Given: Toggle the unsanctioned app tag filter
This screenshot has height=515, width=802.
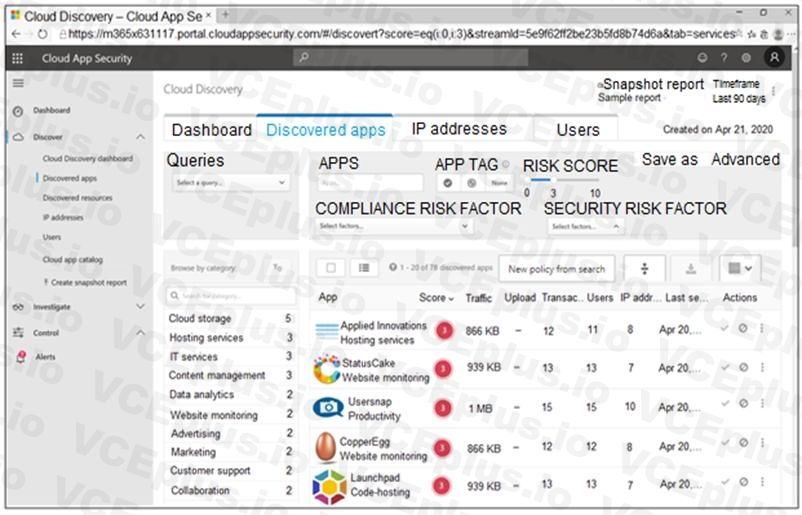Looking at the screenshot, I should pyautogui.click(x=472, y=183).
